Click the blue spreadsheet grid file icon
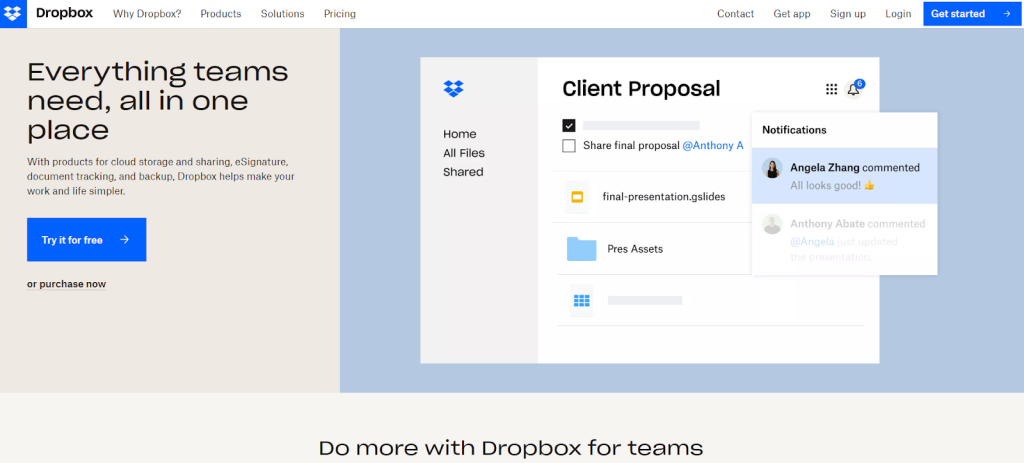1024x463 pixels. (x=581, y=300)
